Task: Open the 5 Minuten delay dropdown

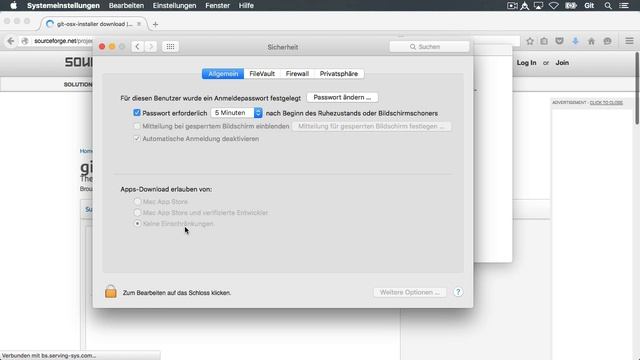Action: [237, 113]
